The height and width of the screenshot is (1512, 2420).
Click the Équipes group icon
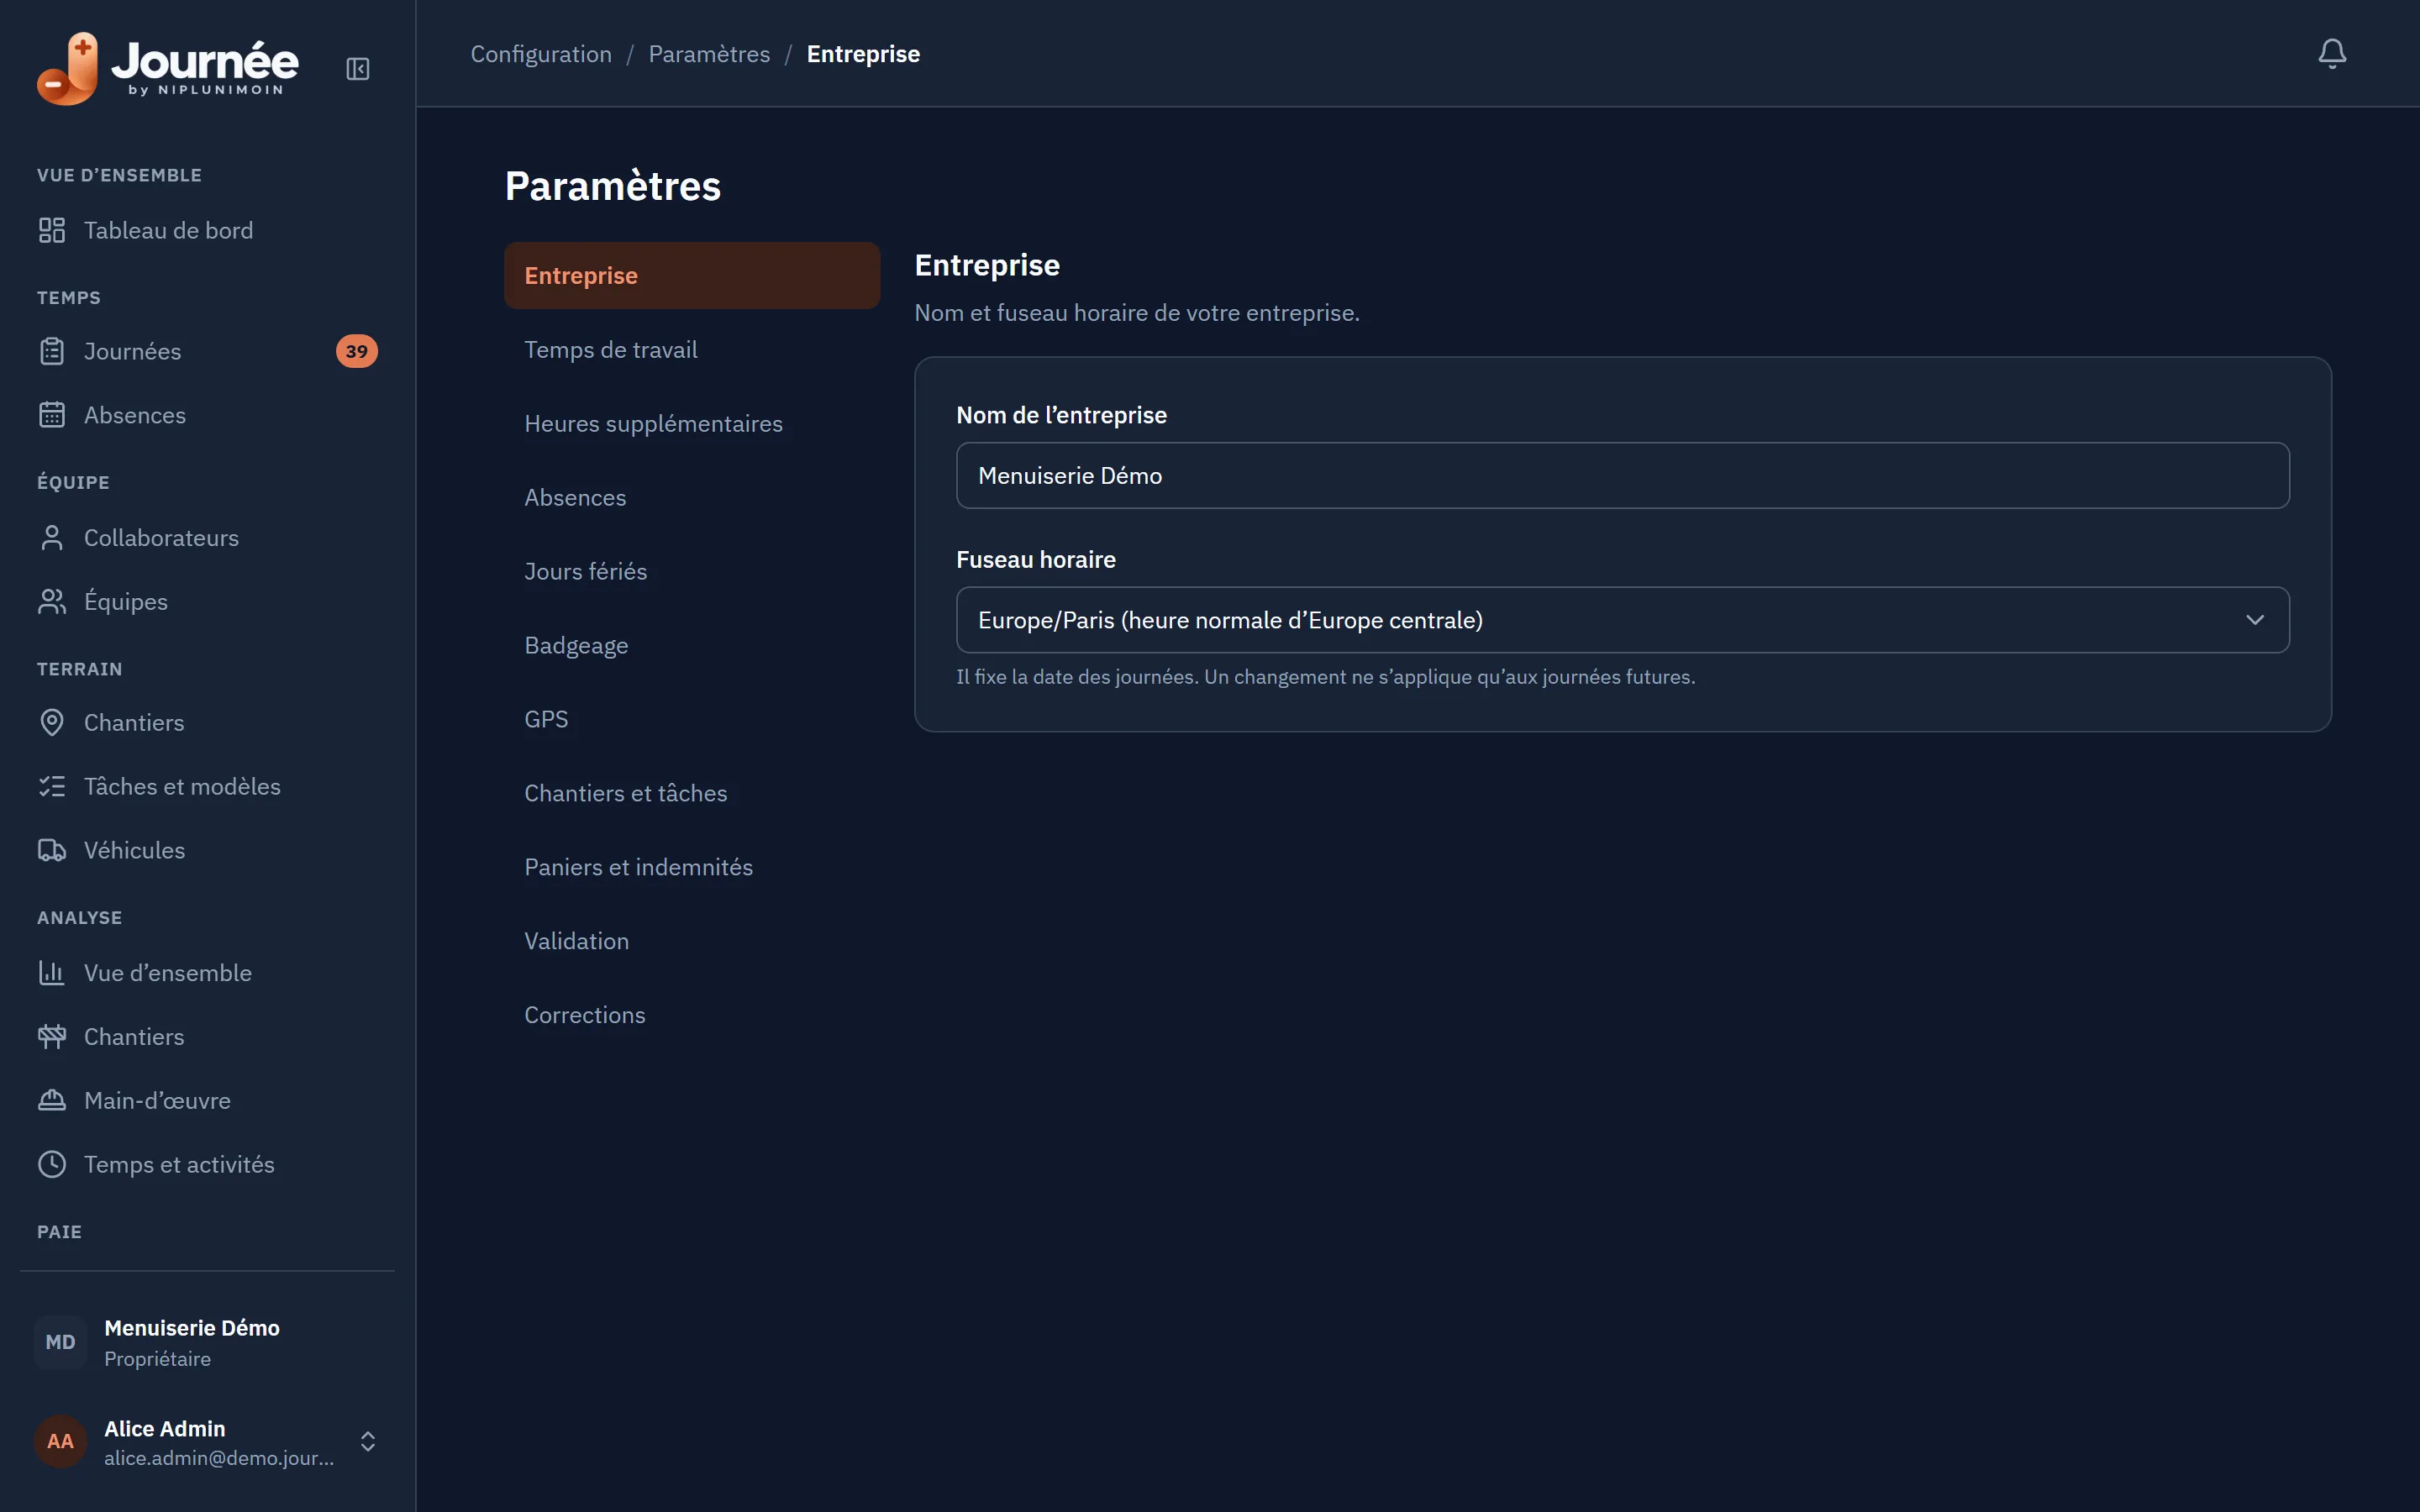pyautogui.click(x=52, y=601)
